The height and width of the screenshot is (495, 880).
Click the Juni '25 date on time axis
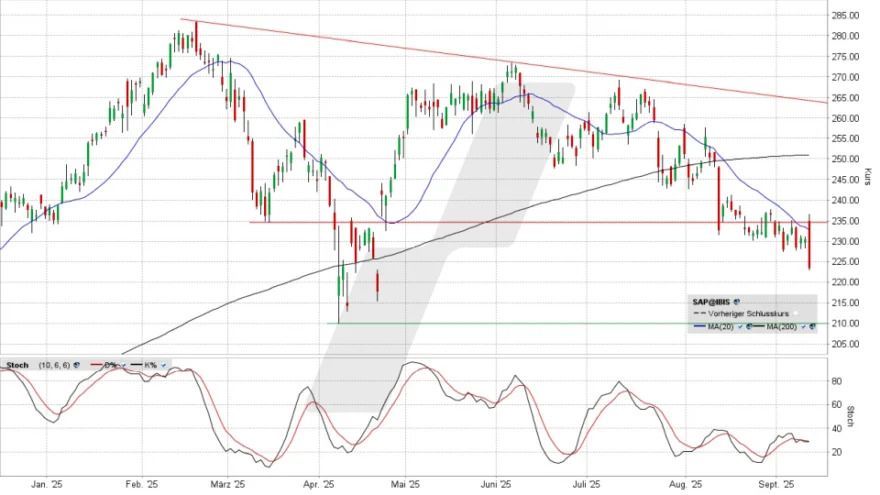pyautogui.click(x=496, y=483)
